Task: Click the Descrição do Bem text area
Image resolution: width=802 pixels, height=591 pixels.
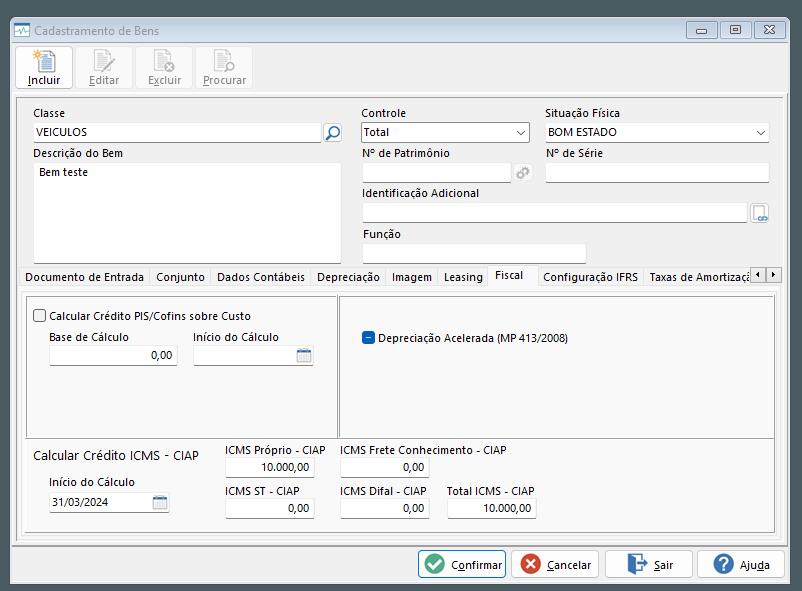Action: pos(187,212)
